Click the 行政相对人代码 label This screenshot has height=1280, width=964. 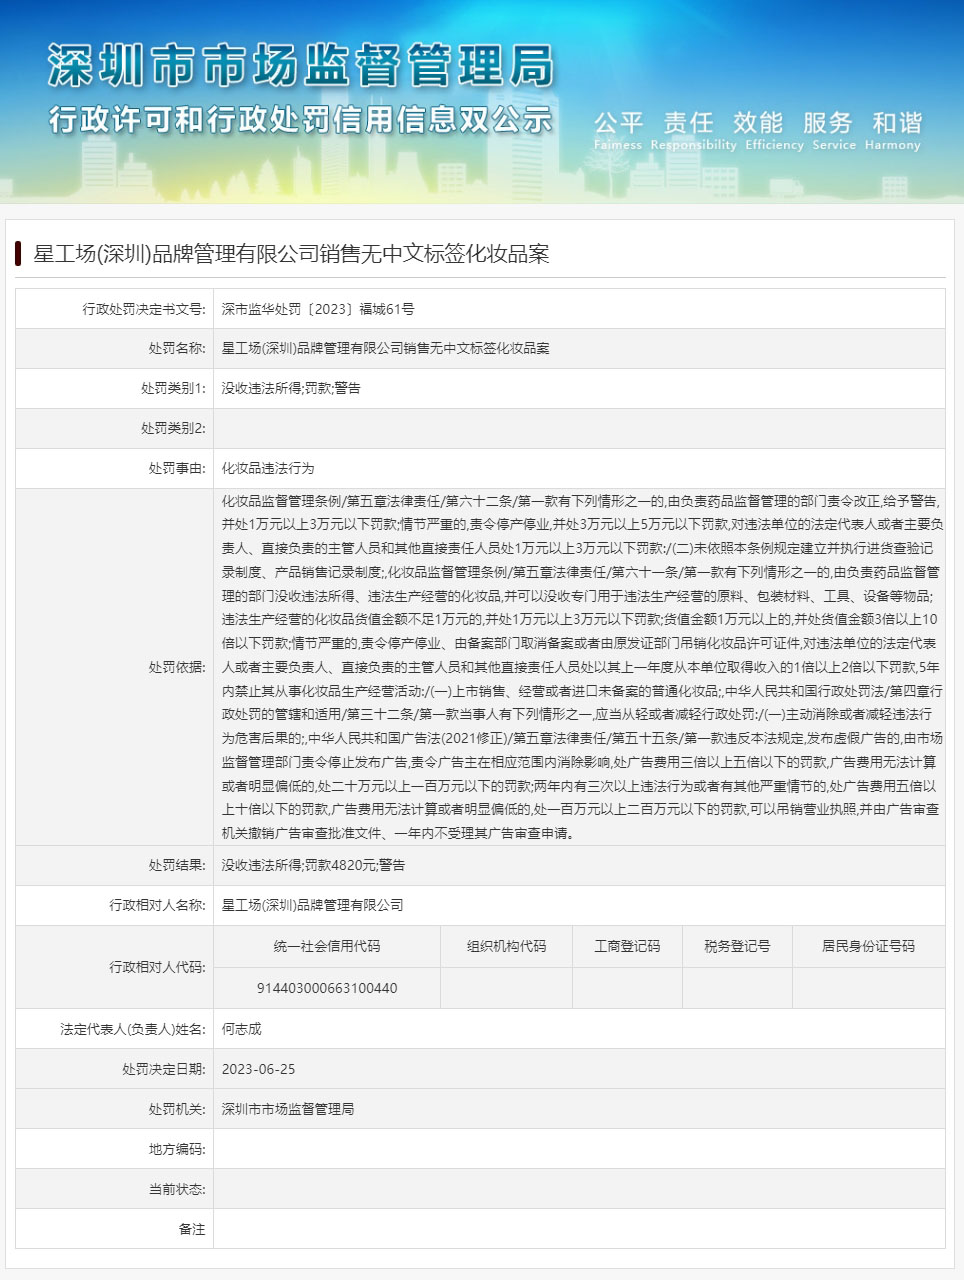[x=156, y=967]
